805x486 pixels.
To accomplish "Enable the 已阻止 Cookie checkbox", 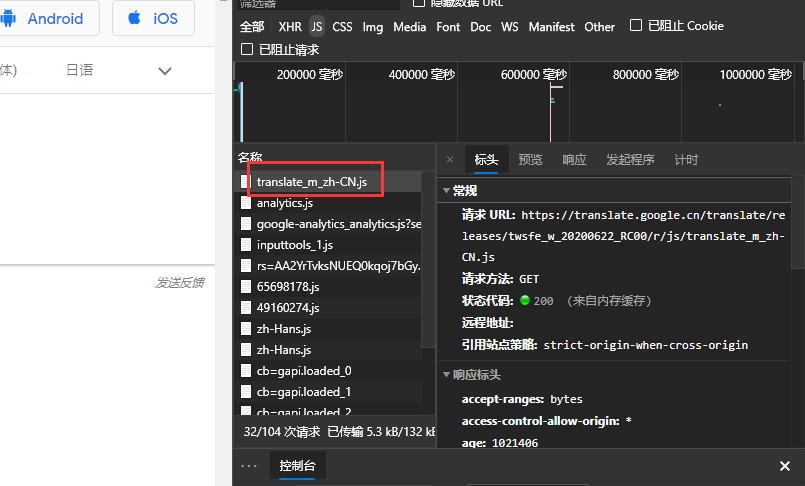I will point(636,26).
